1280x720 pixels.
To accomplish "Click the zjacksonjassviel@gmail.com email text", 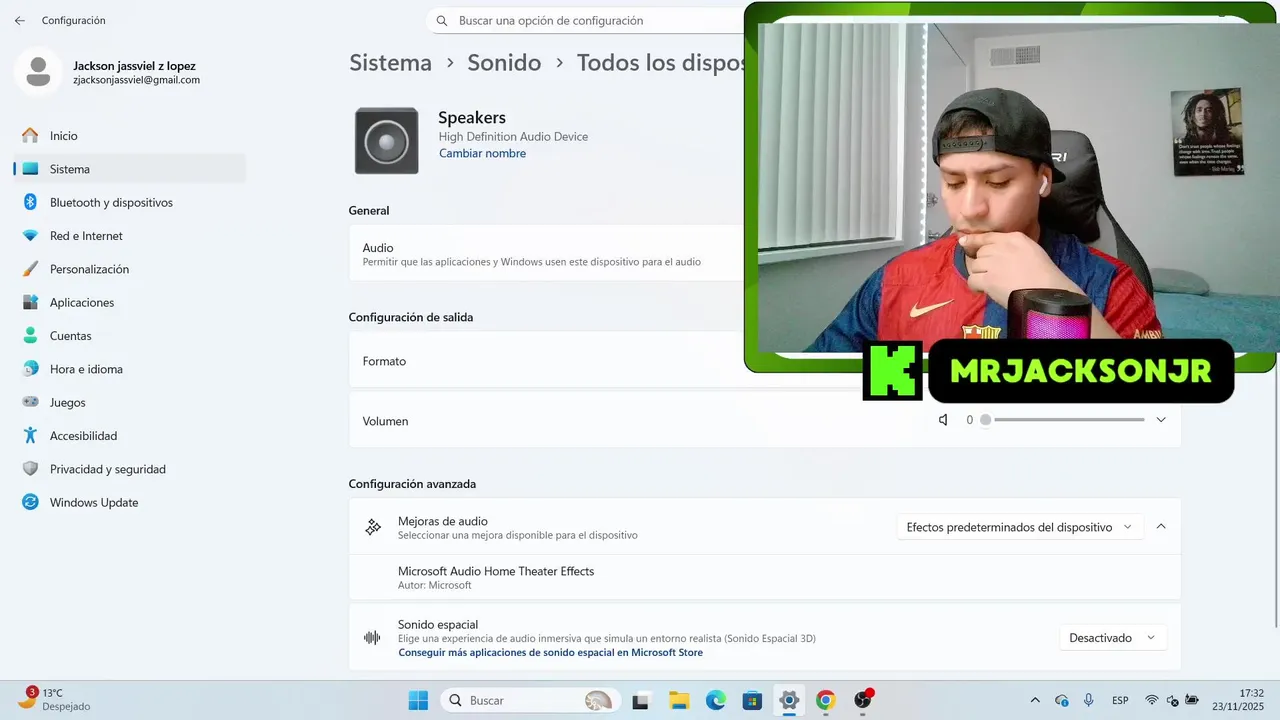I will point(137,80).
